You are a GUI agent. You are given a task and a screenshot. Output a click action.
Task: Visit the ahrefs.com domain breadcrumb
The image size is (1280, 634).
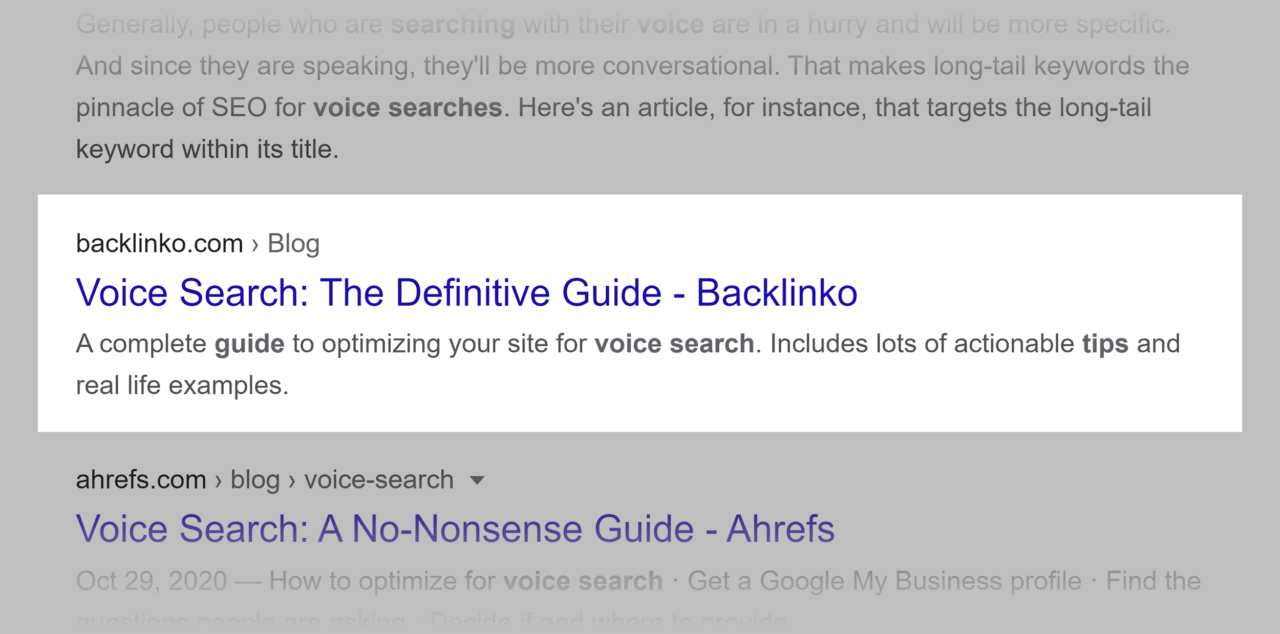(140, 480)
